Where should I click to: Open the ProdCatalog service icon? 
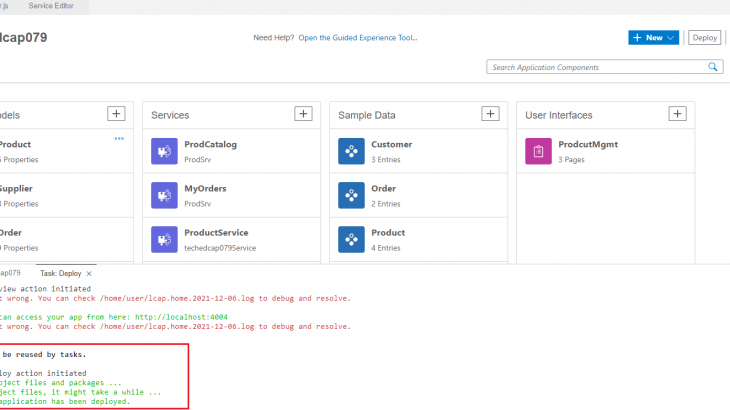164,151
